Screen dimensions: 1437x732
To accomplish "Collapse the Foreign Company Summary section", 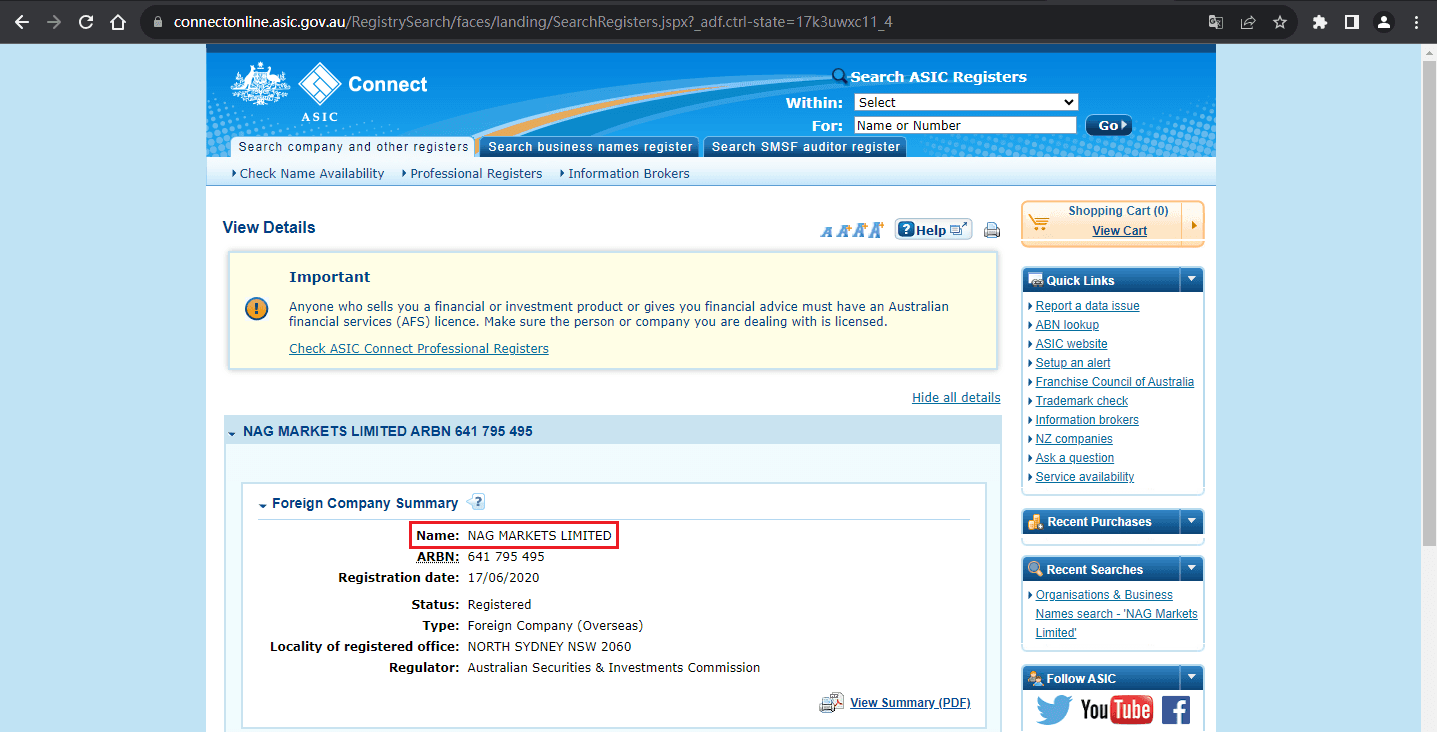I will 262,504.
